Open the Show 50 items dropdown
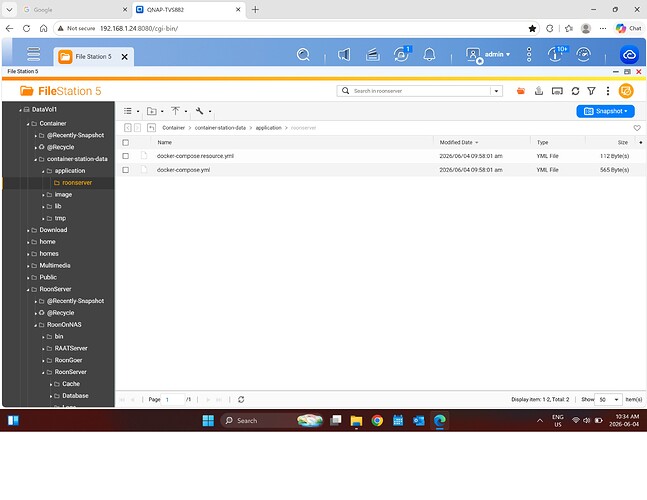The width and height of the screenshot is (647, 500). click(x=608, y=399)
